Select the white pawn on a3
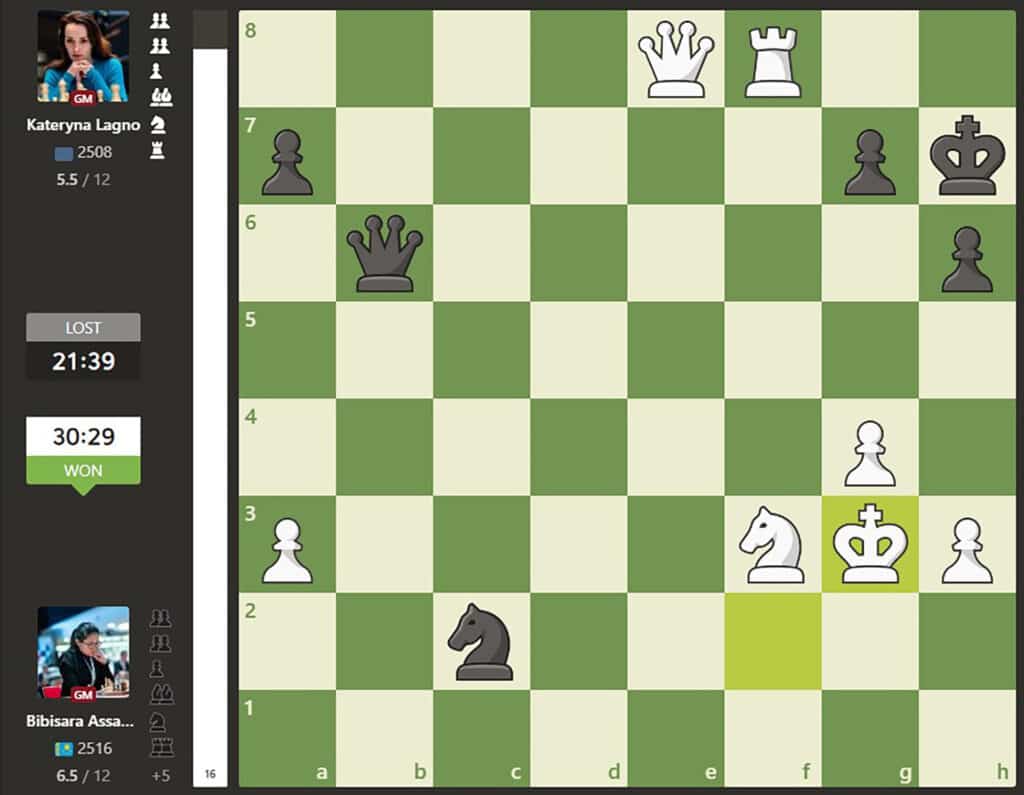This screenshot has width=1024, height=795. pos(288,546)
